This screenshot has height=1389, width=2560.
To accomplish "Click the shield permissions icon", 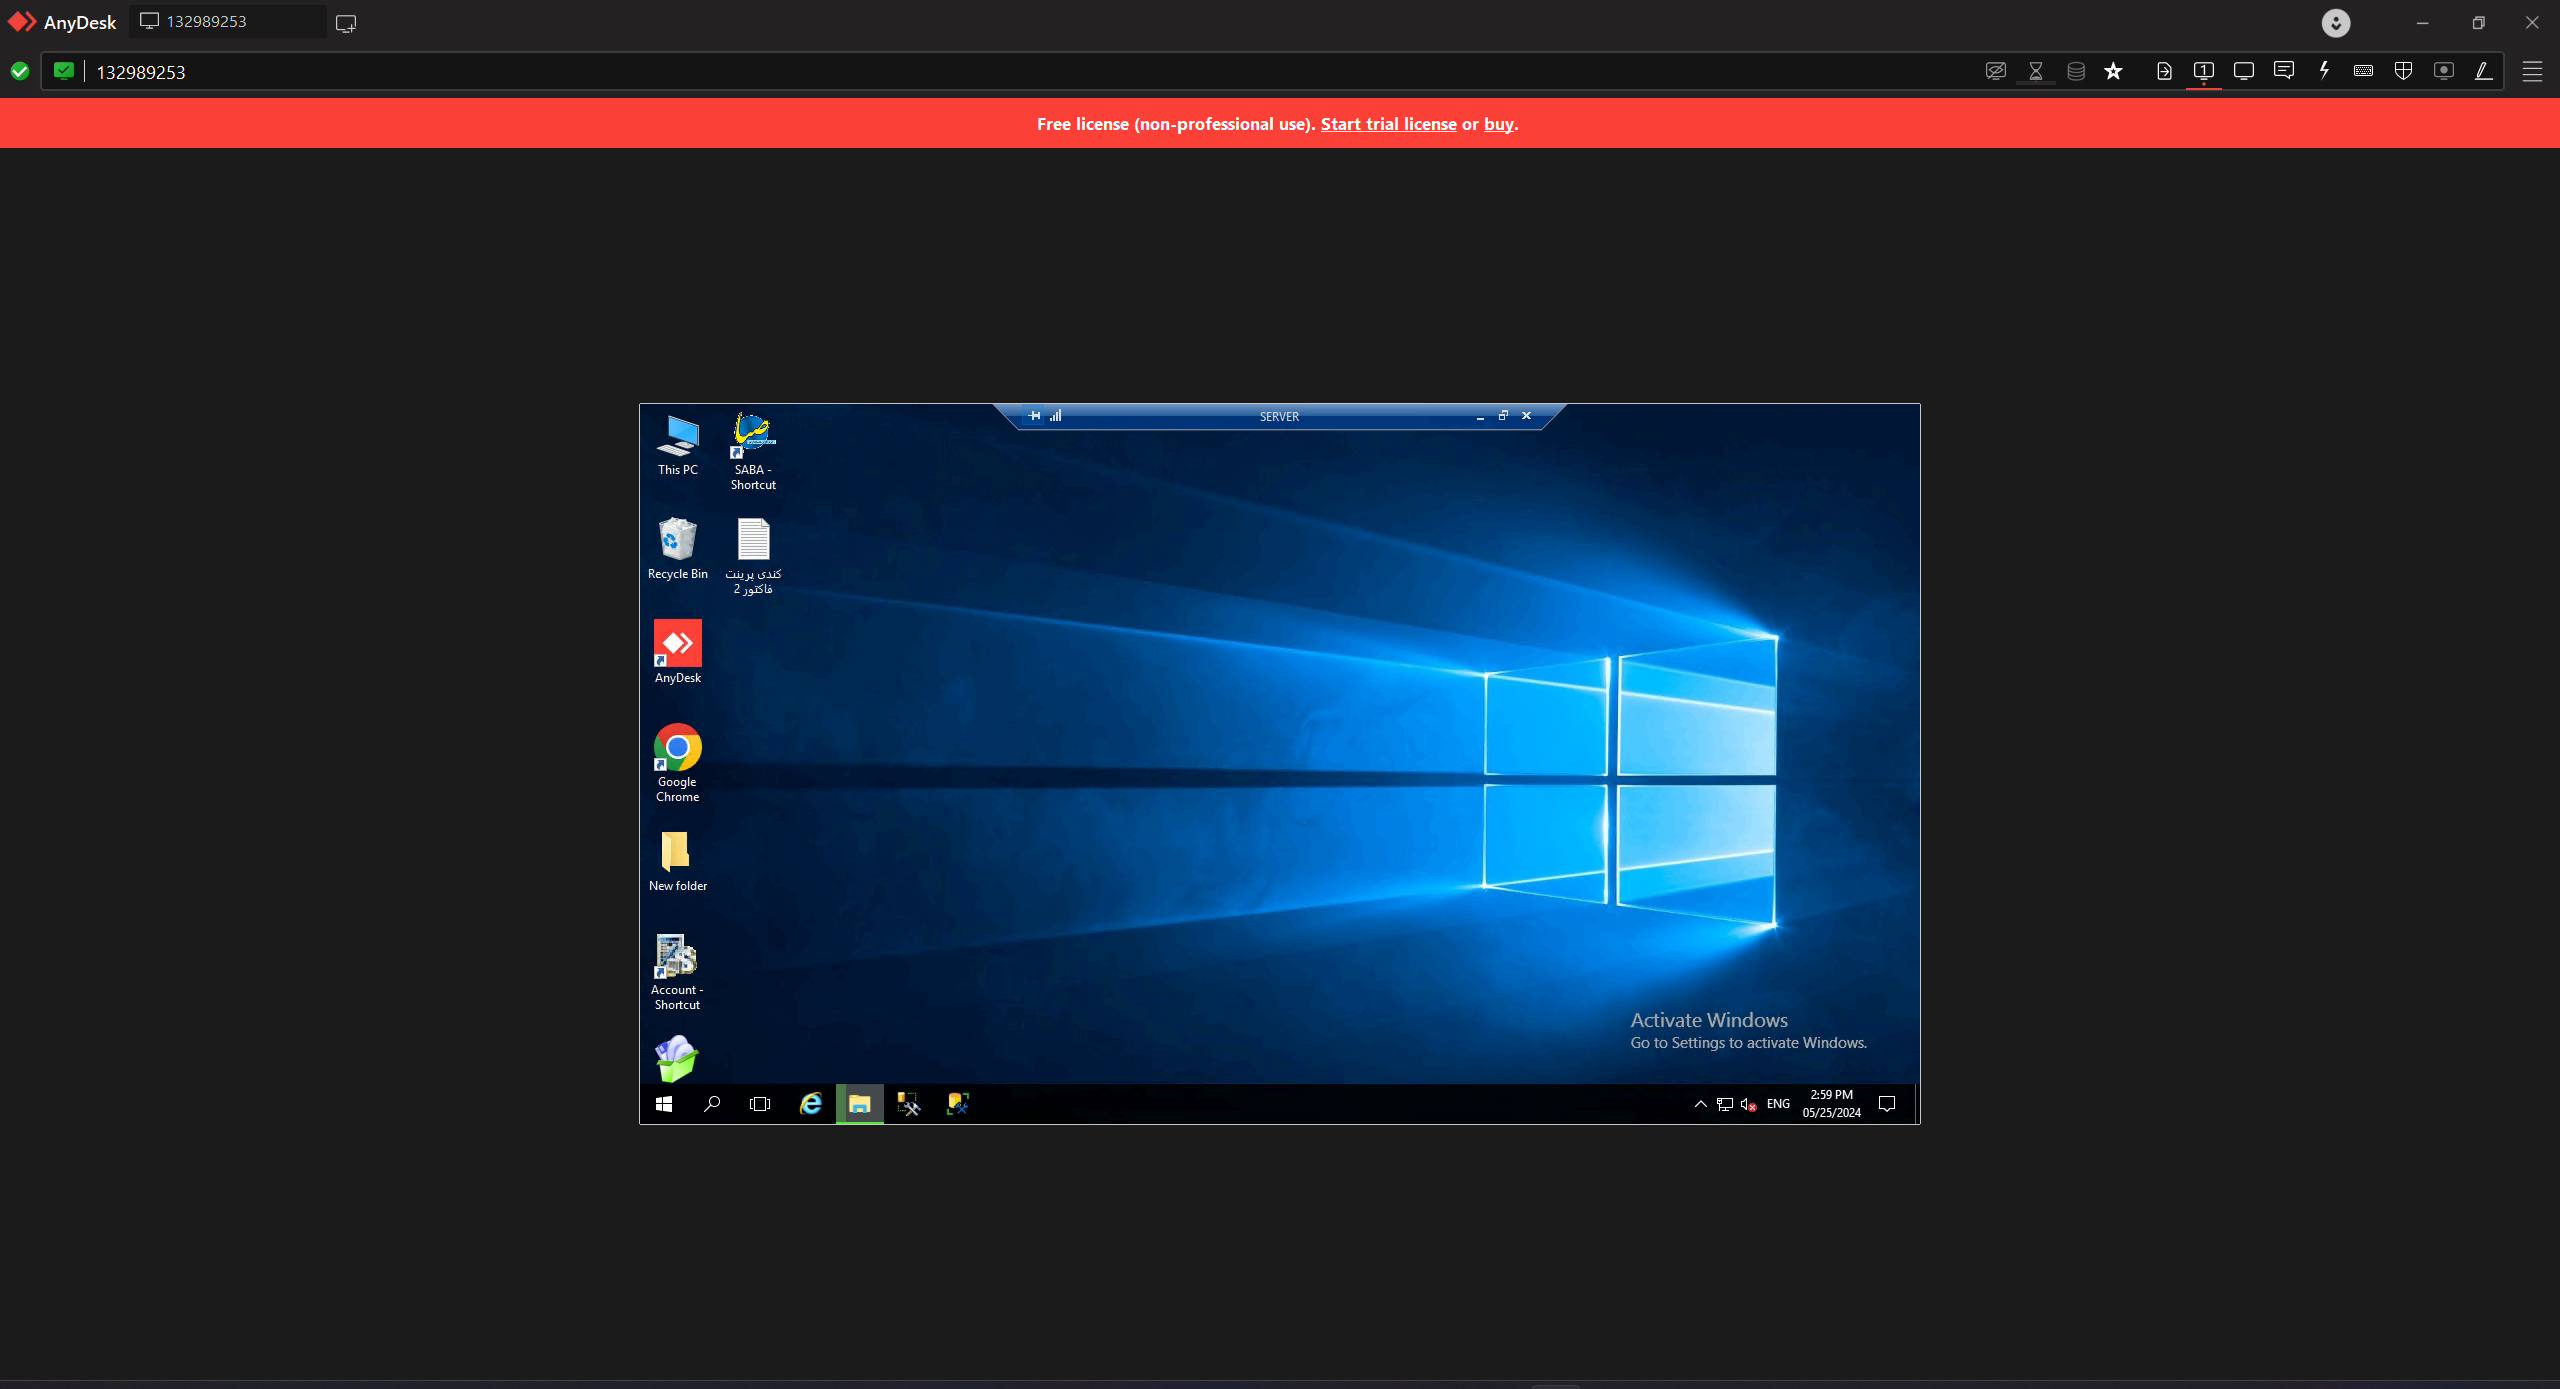I will (2403, 71).
